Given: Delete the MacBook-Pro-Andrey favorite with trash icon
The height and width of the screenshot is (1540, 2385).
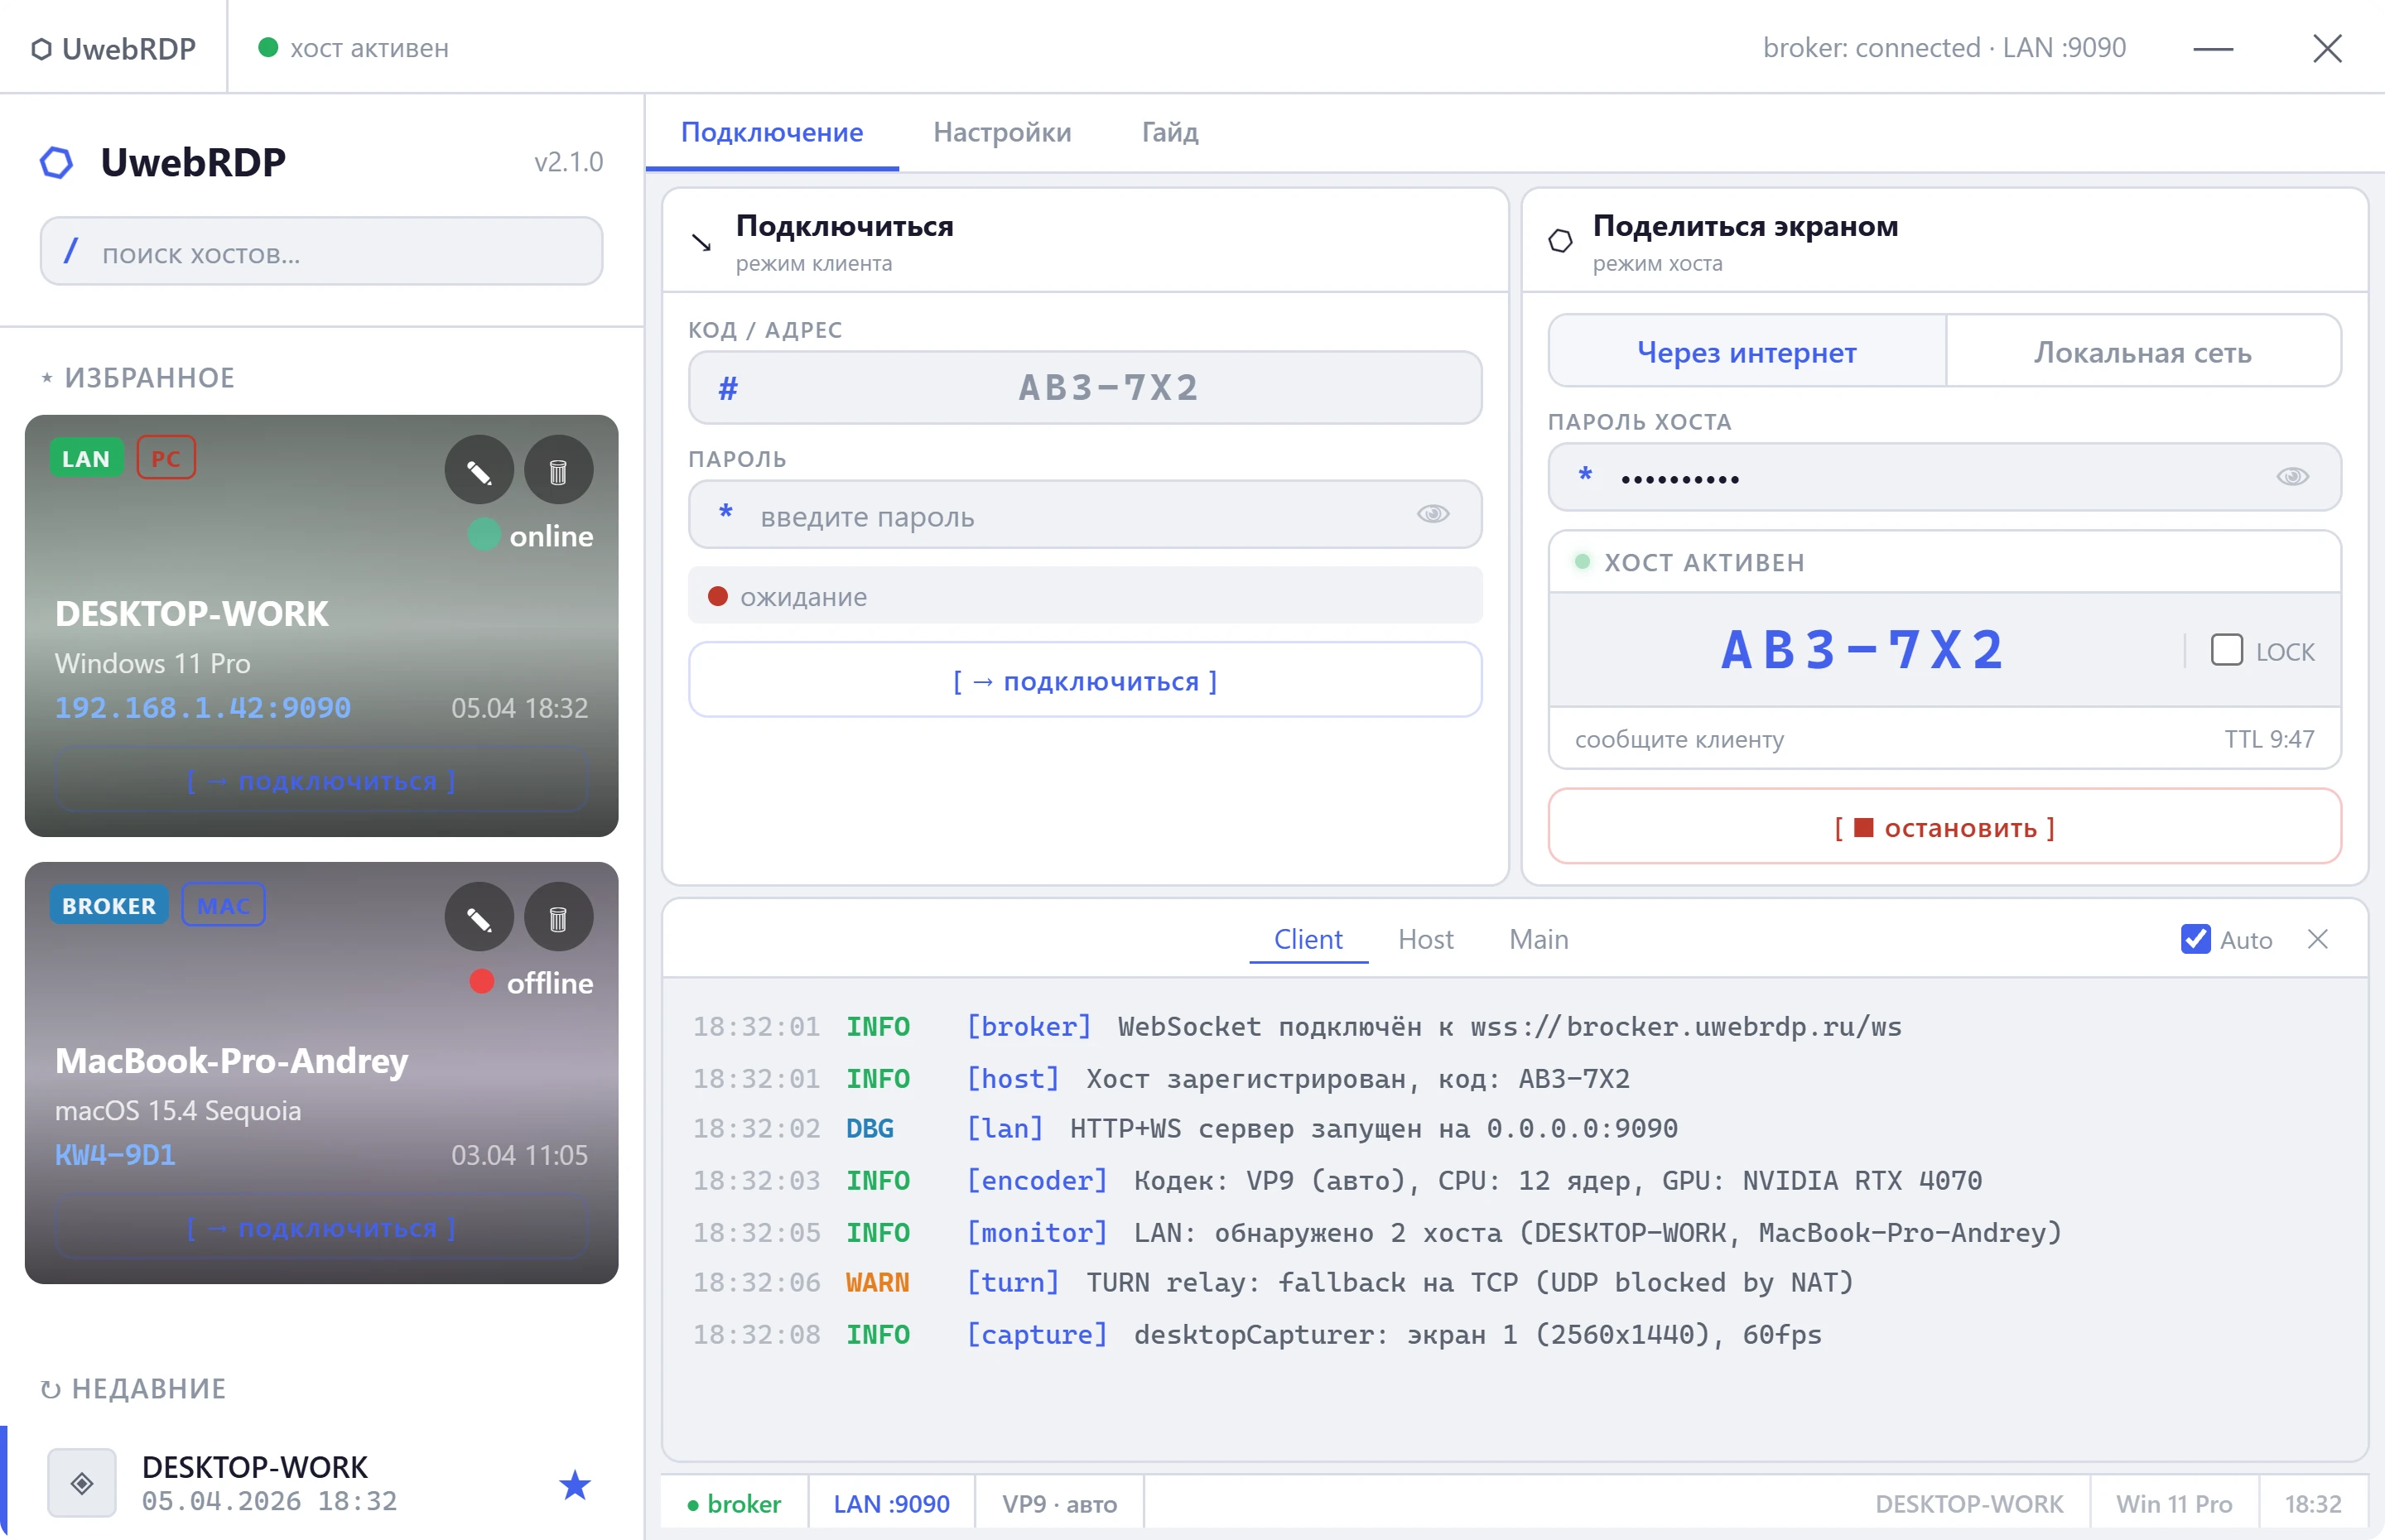Looking at the screenshot, I should [x=558, y=917].
